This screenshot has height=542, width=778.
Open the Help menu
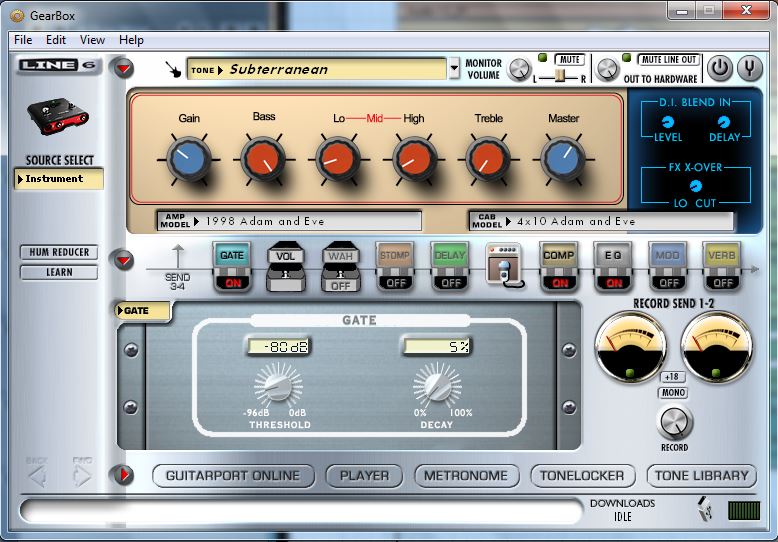pyautogui.click(x=131, y=40)
